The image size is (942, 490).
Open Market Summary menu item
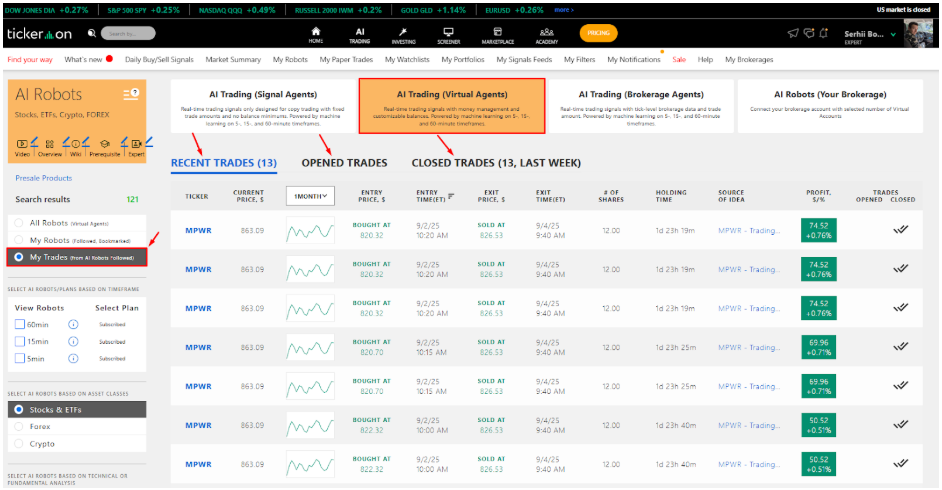tap(233, 59)
